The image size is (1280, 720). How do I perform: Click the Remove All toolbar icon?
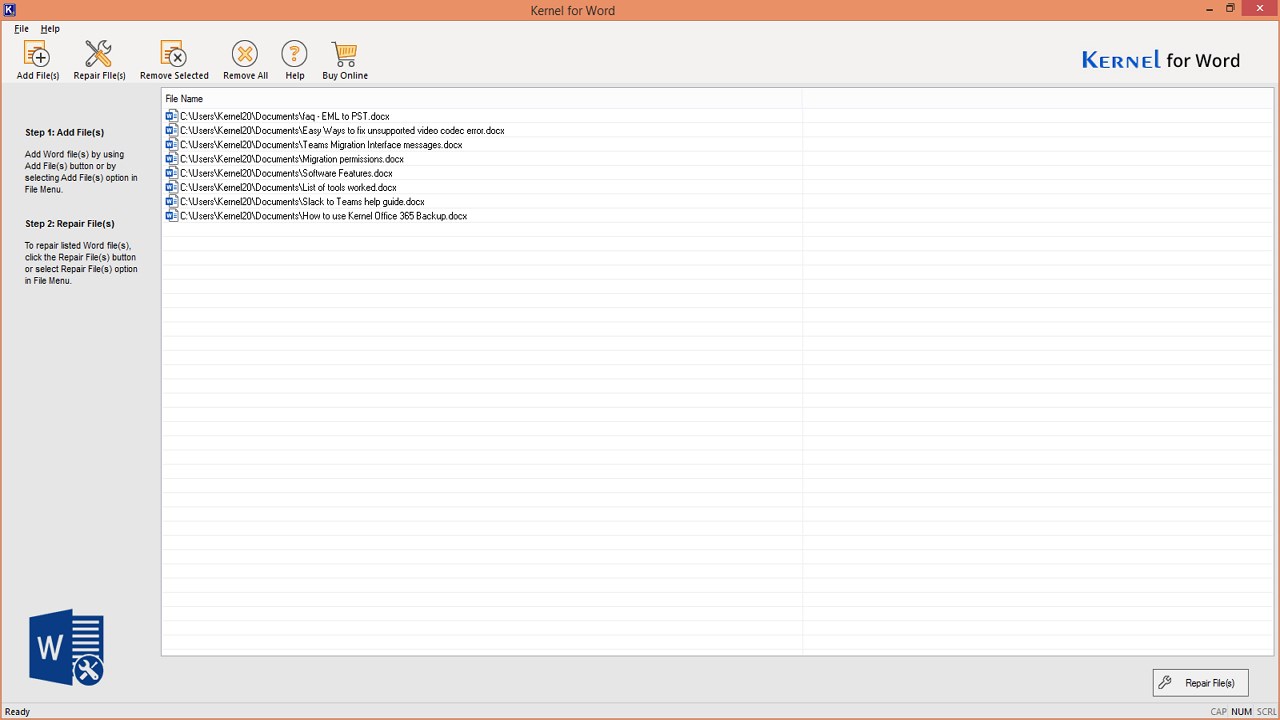pyautogui.click(x=245, y=60)
